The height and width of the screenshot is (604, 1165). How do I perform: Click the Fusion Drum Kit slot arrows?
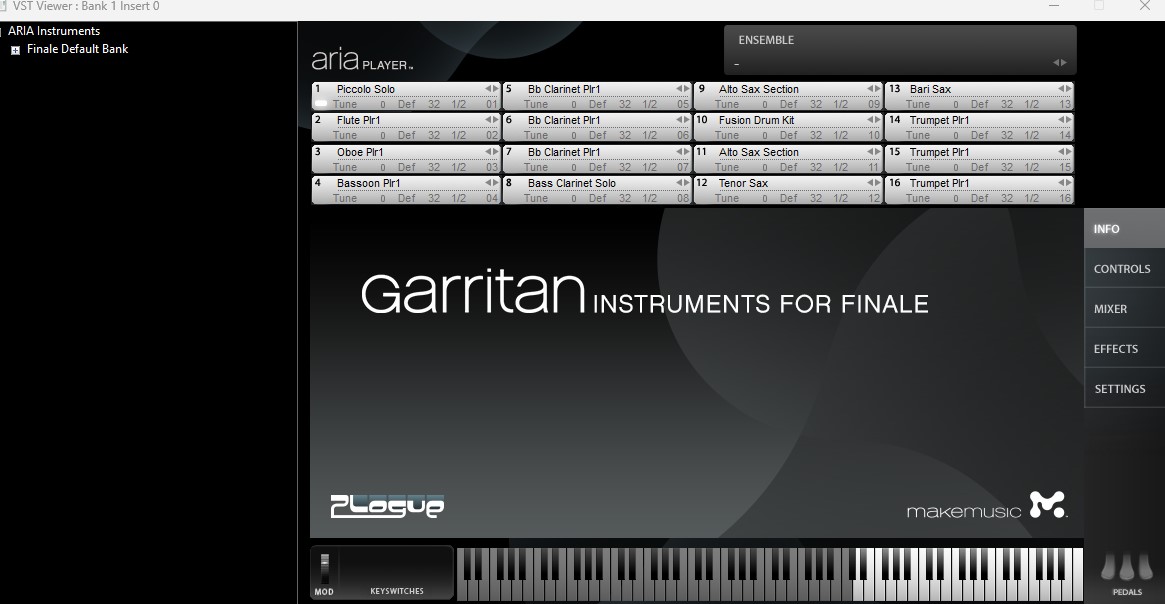873,121
